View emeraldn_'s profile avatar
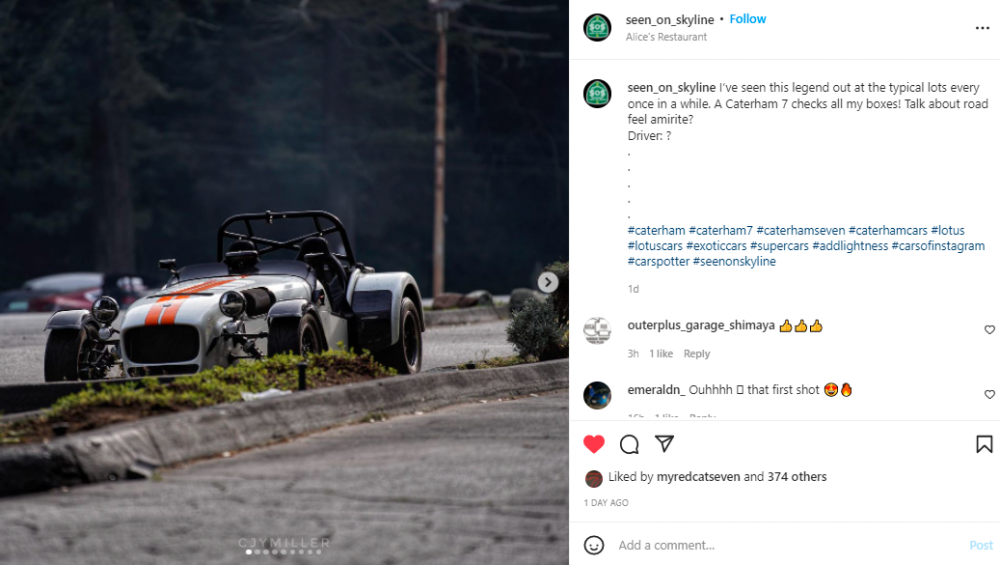This screenshot has width=1000, height=565. 597,395
